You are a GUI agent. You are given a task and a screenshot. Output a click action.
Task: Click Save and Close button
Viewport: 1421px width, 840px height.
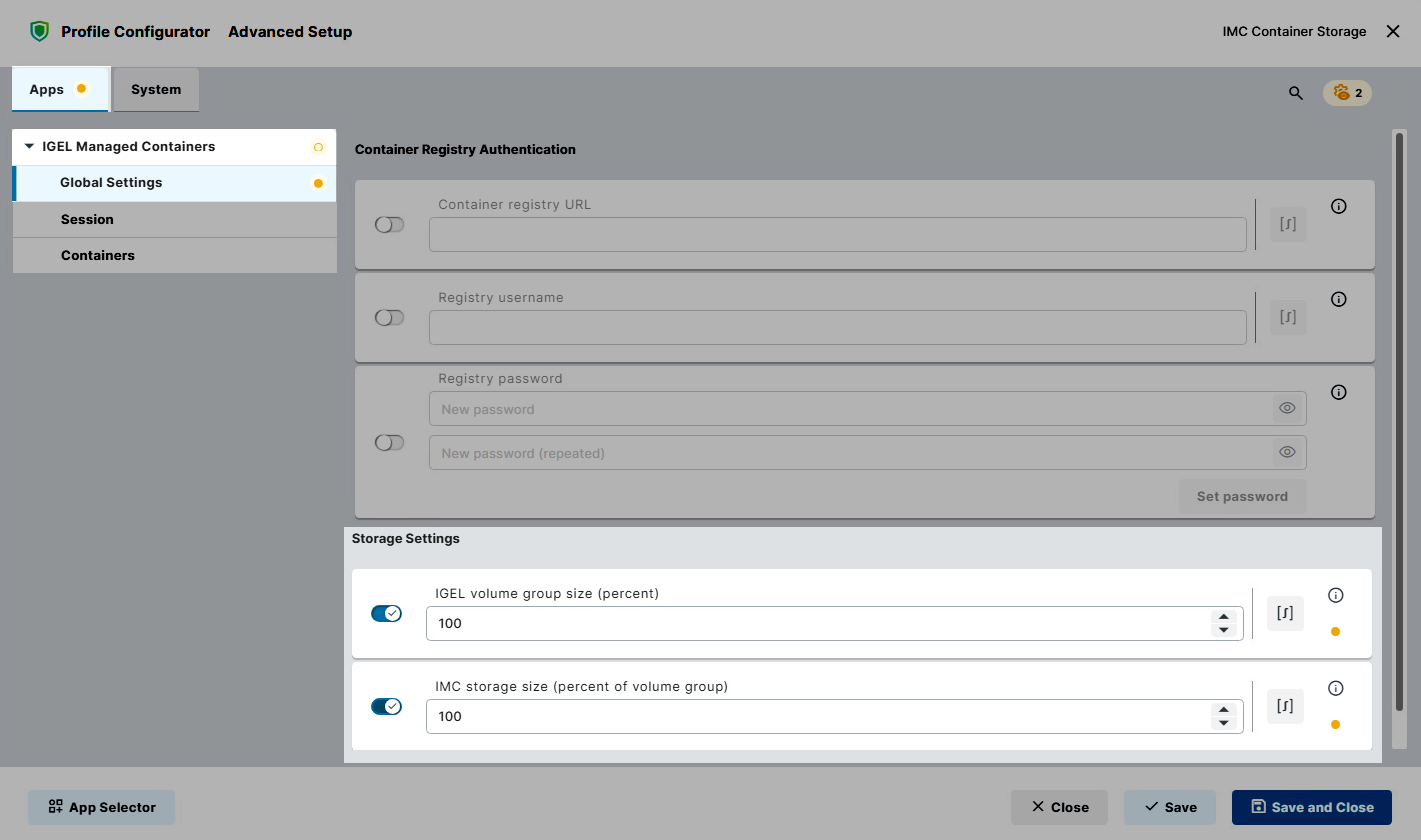coord(1312,807)
